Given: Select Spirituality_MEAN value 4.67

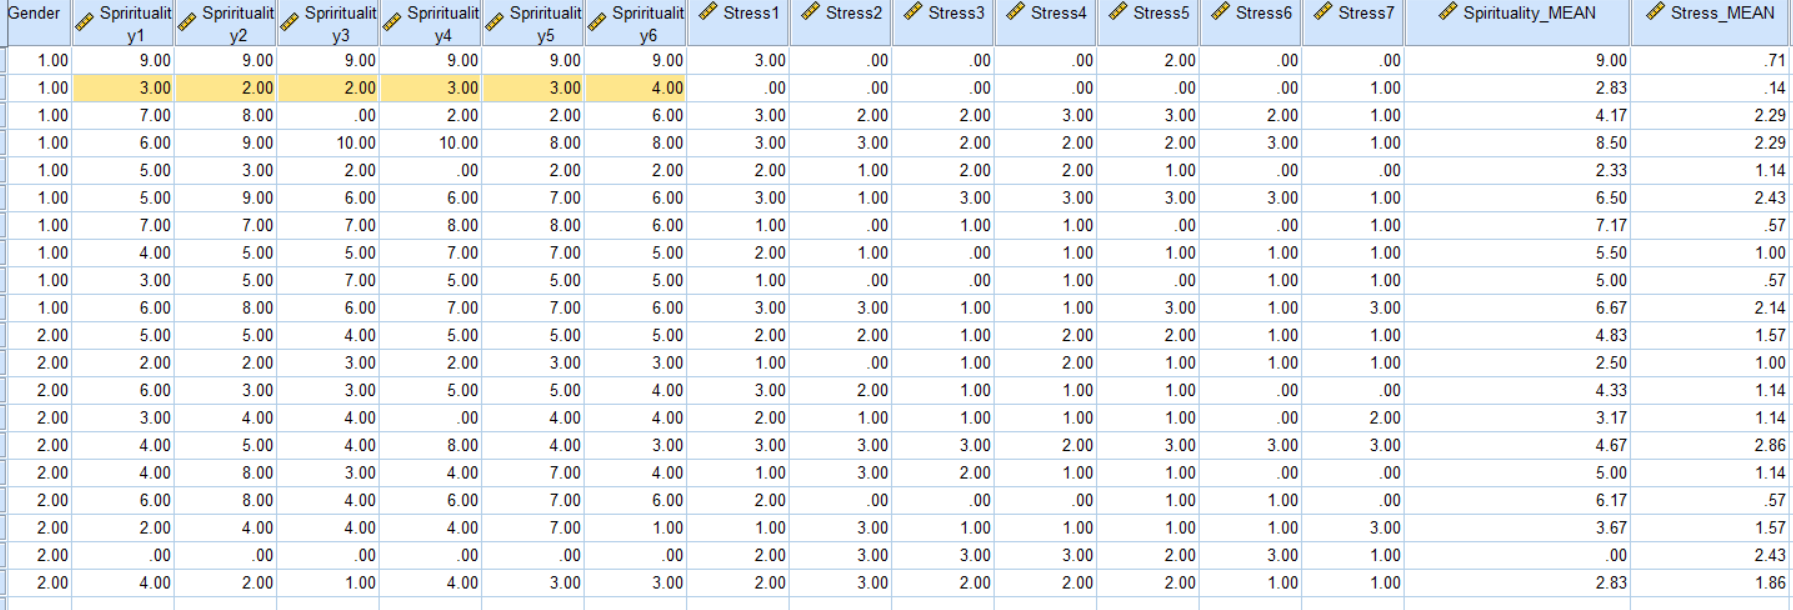Looking at the screenshot, I should click(x=1611, y=446).
